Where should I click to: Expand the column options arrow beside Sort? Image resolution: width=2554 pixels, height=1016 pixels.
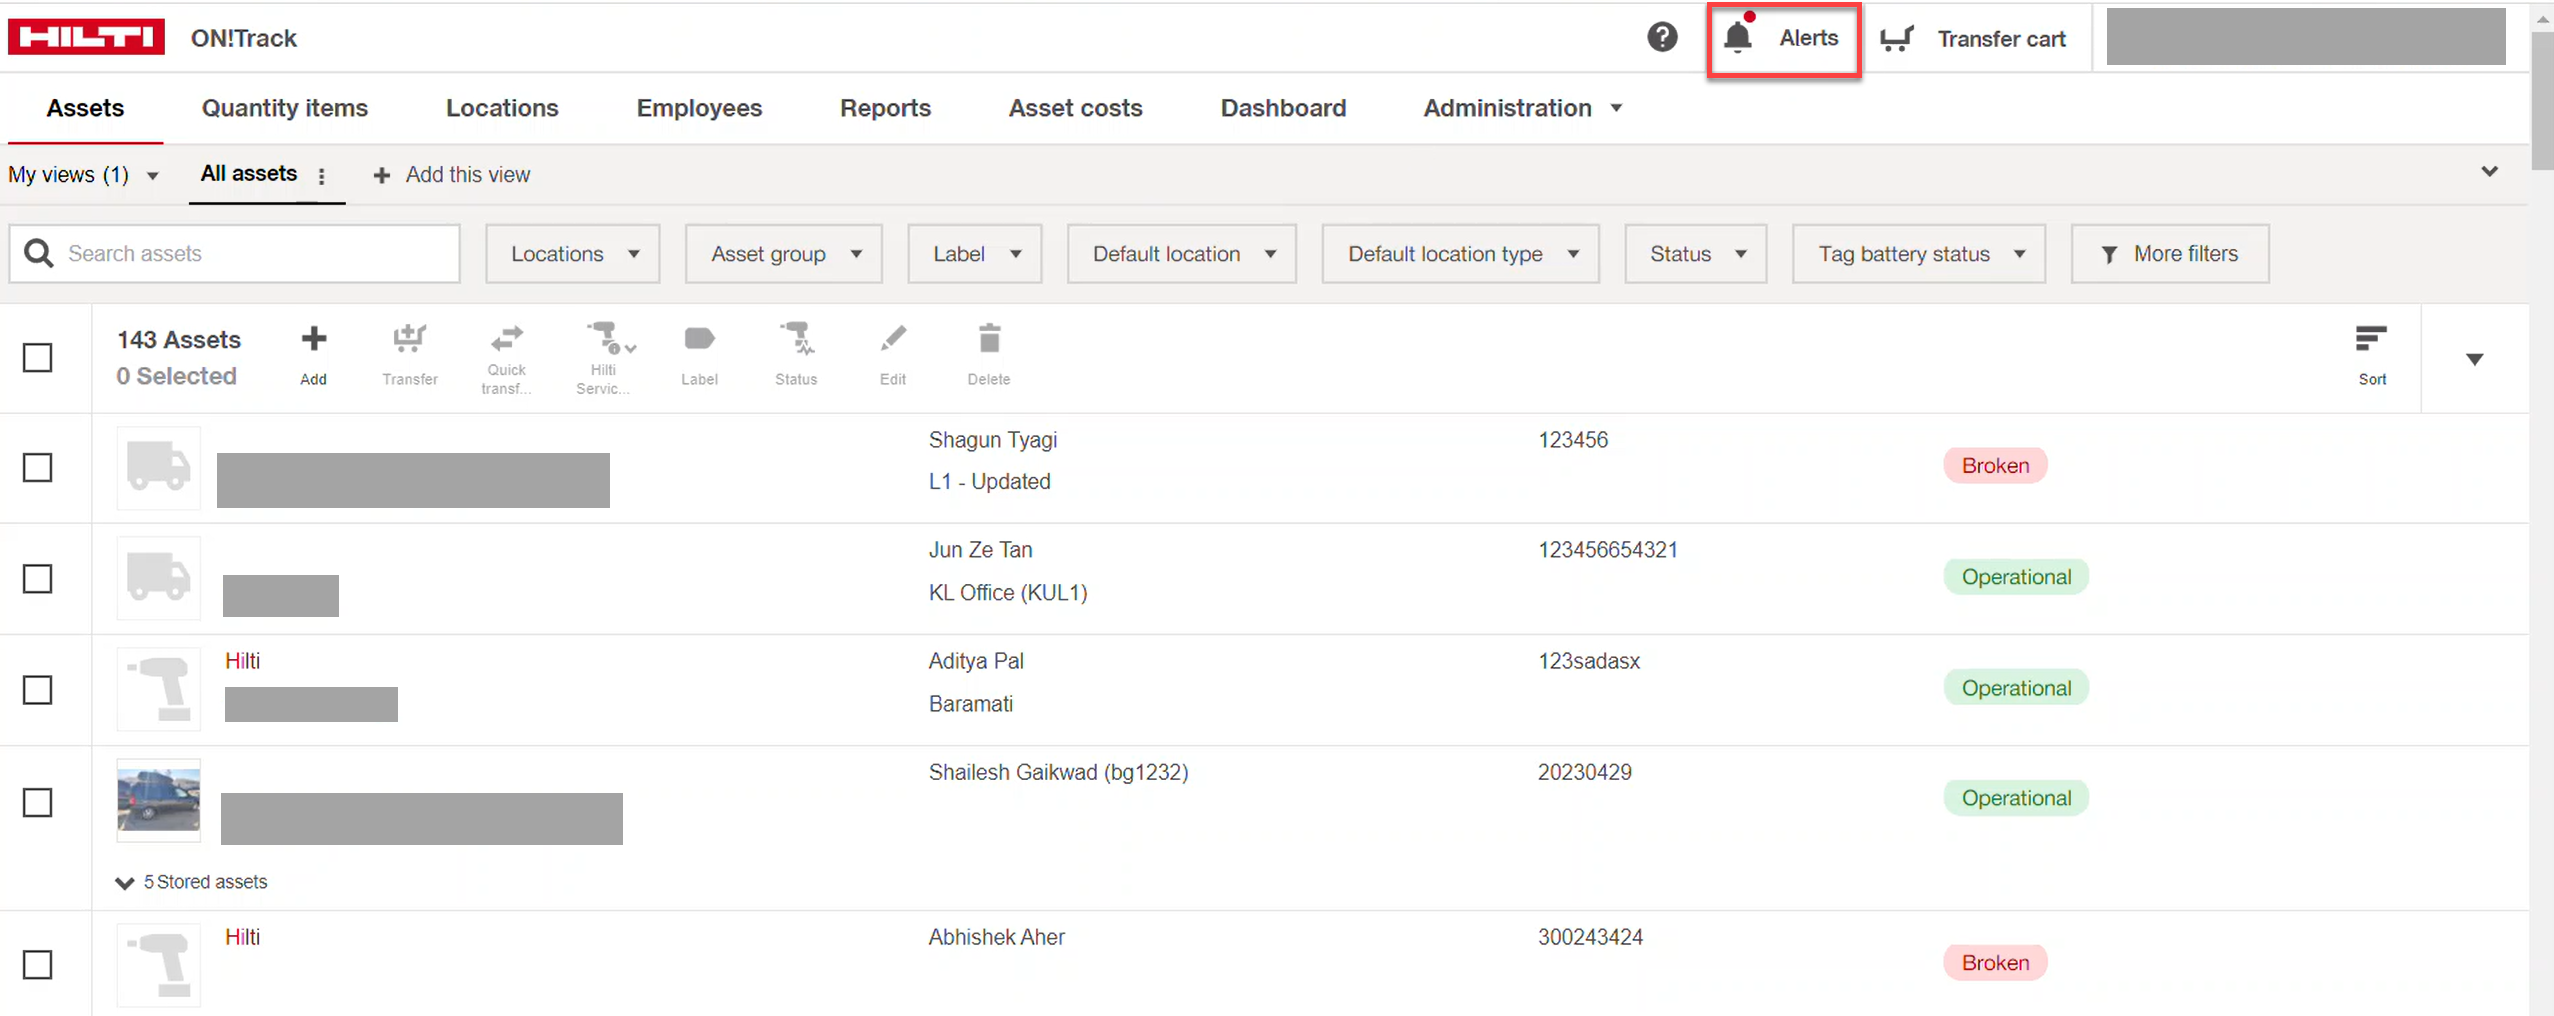(2474, 359)
